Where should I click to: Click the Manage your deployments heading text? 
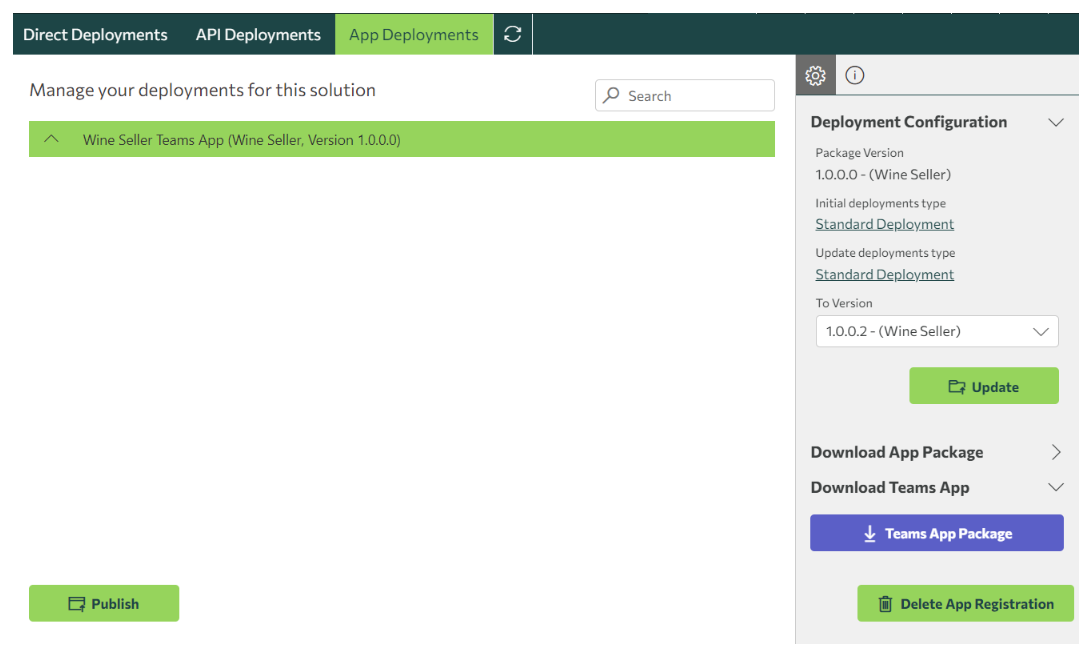203,90
